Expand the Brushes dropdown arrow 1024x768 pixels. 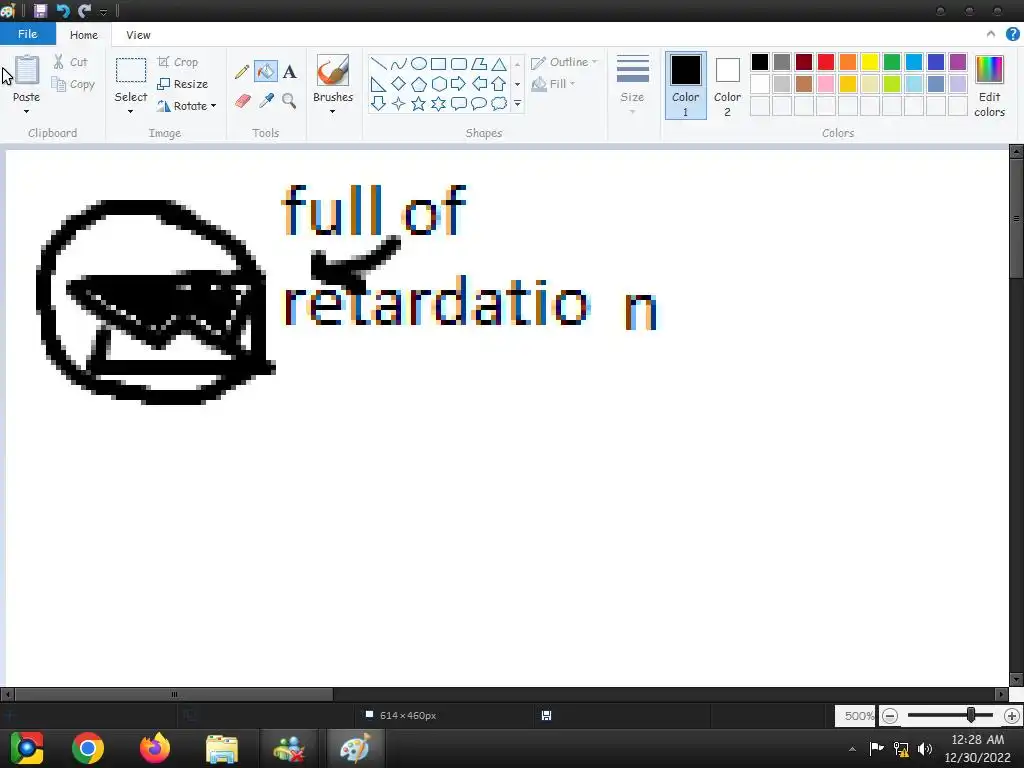point(333,112)
